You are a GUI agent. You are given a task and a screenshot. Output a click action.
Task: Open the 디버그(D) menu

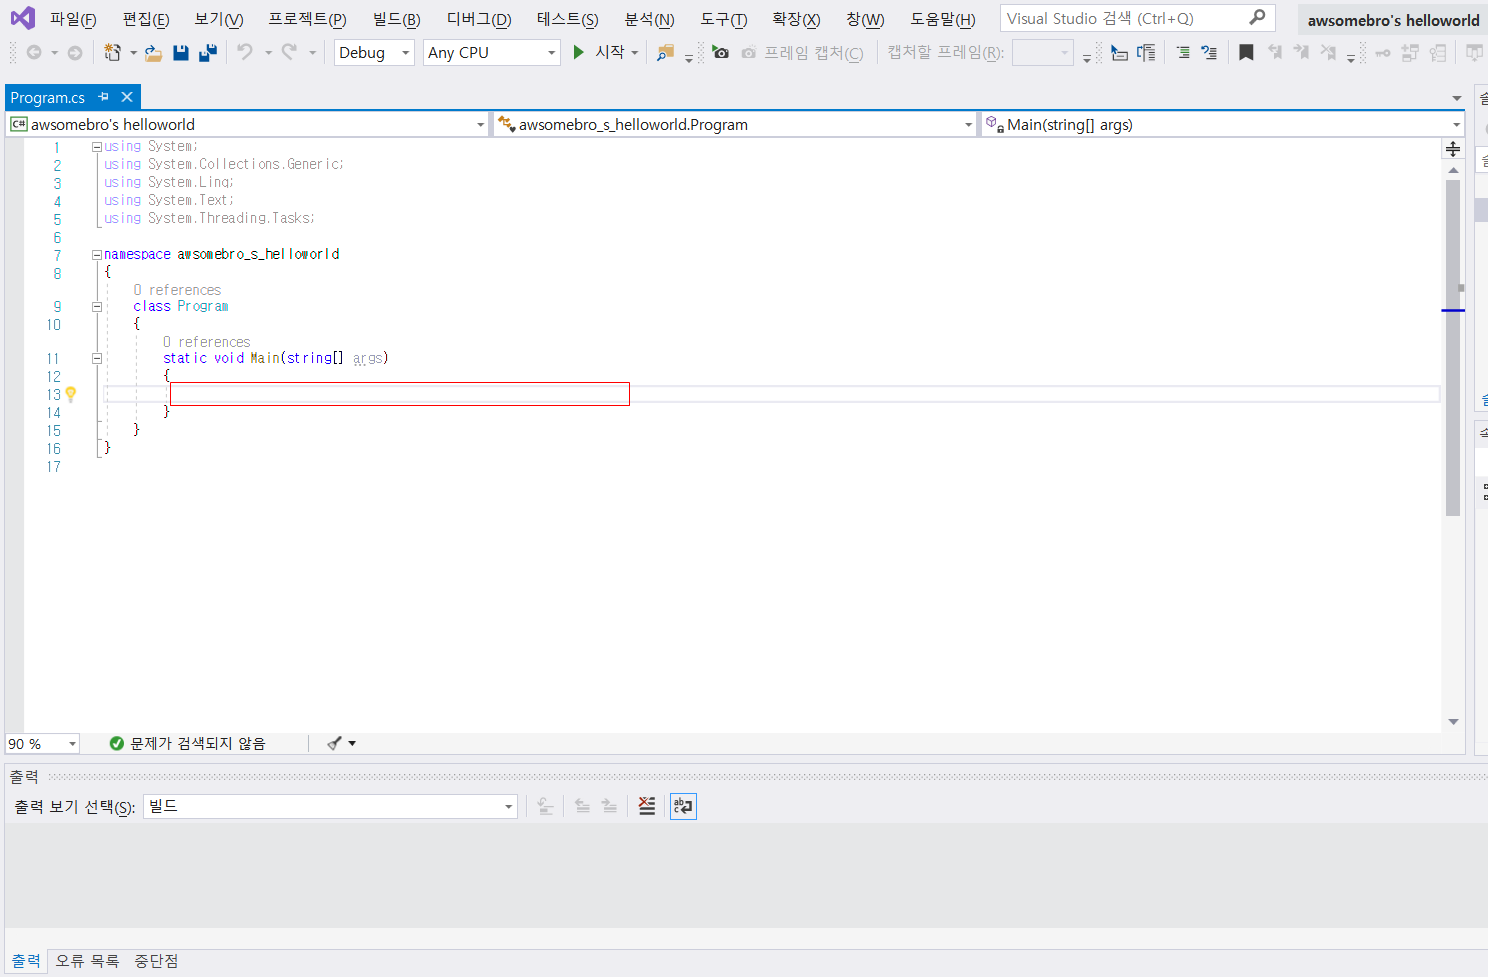(x=478, y=19)
